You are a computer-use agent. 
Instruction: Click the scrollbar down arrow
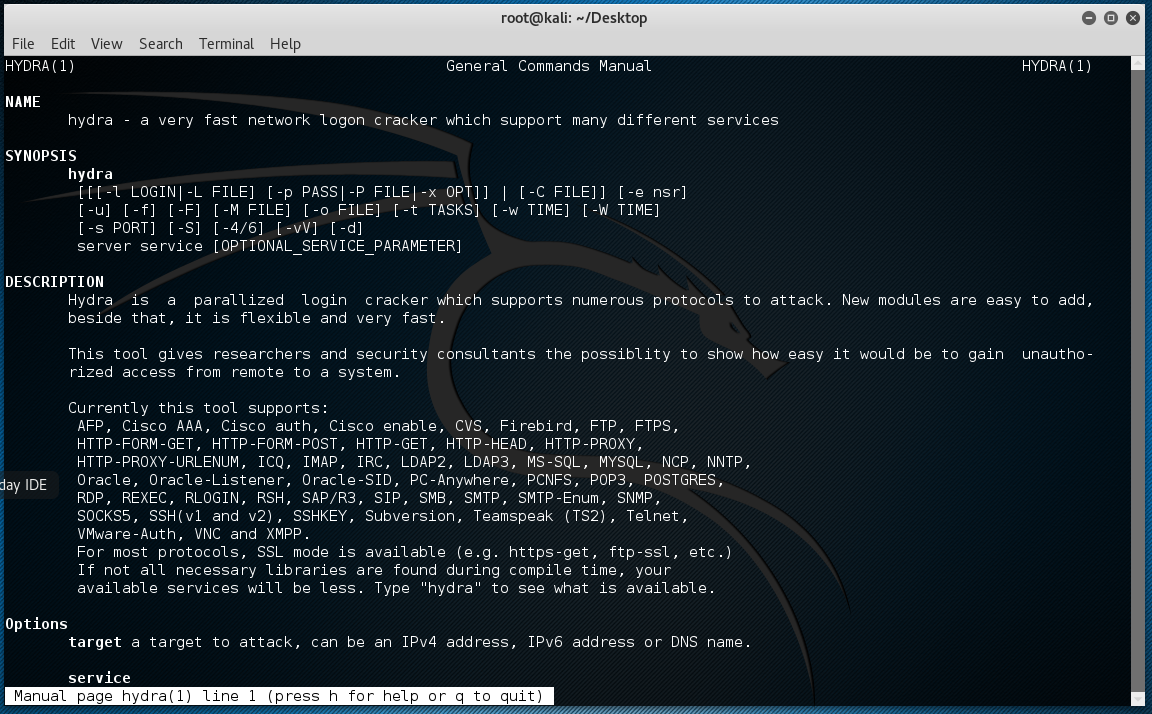tap(1138, 698)
